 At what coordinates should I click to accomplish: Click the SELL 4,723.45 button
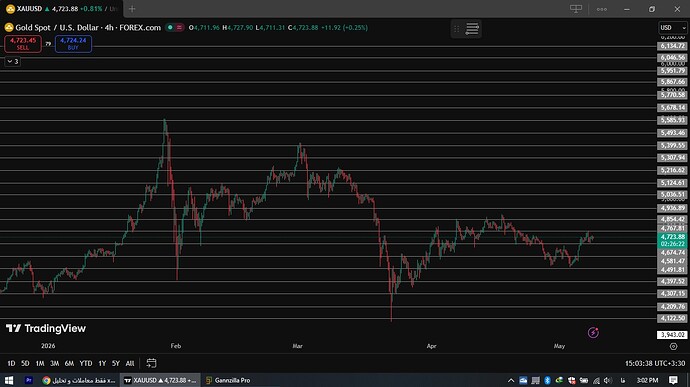tap(23, 44)
